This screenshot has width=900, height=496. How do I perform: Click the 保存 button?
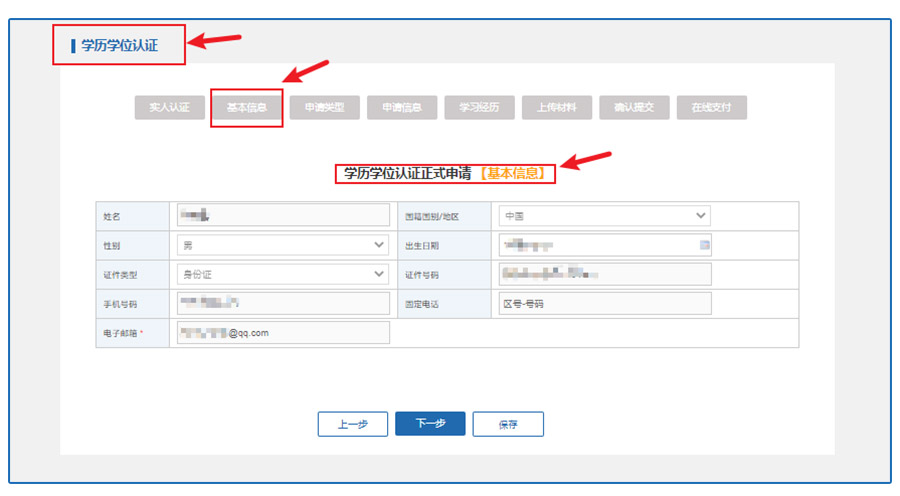(508, 424)
